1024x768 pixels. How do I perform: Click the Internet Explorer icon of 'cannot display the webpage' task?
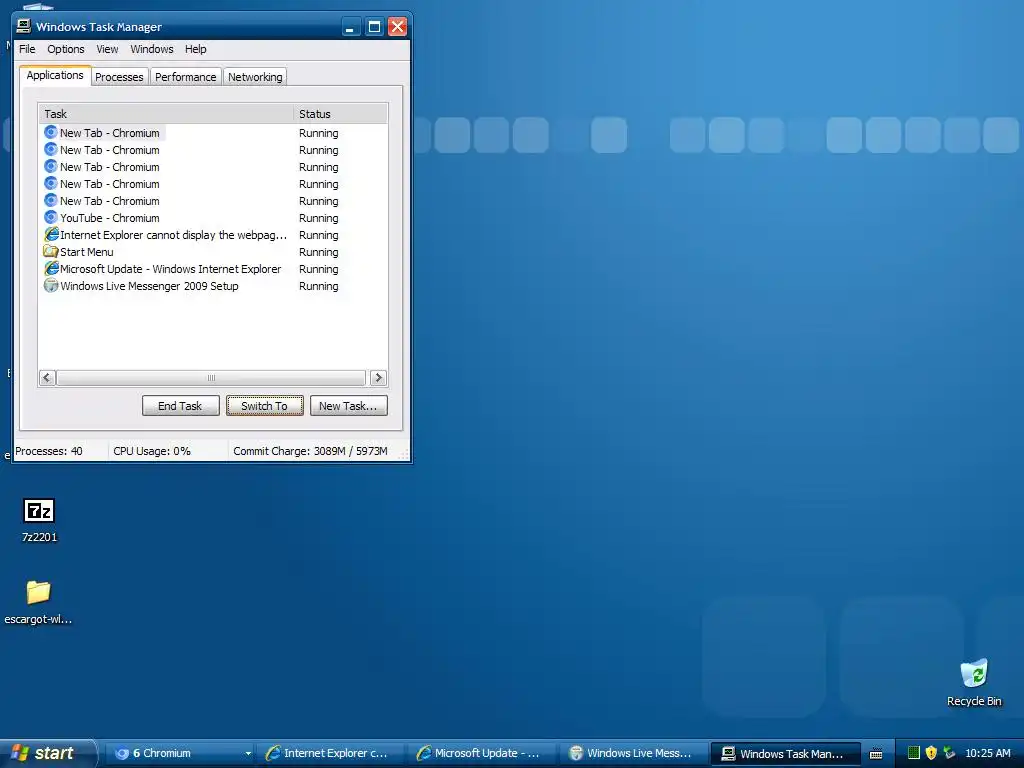tap(51, 234)
